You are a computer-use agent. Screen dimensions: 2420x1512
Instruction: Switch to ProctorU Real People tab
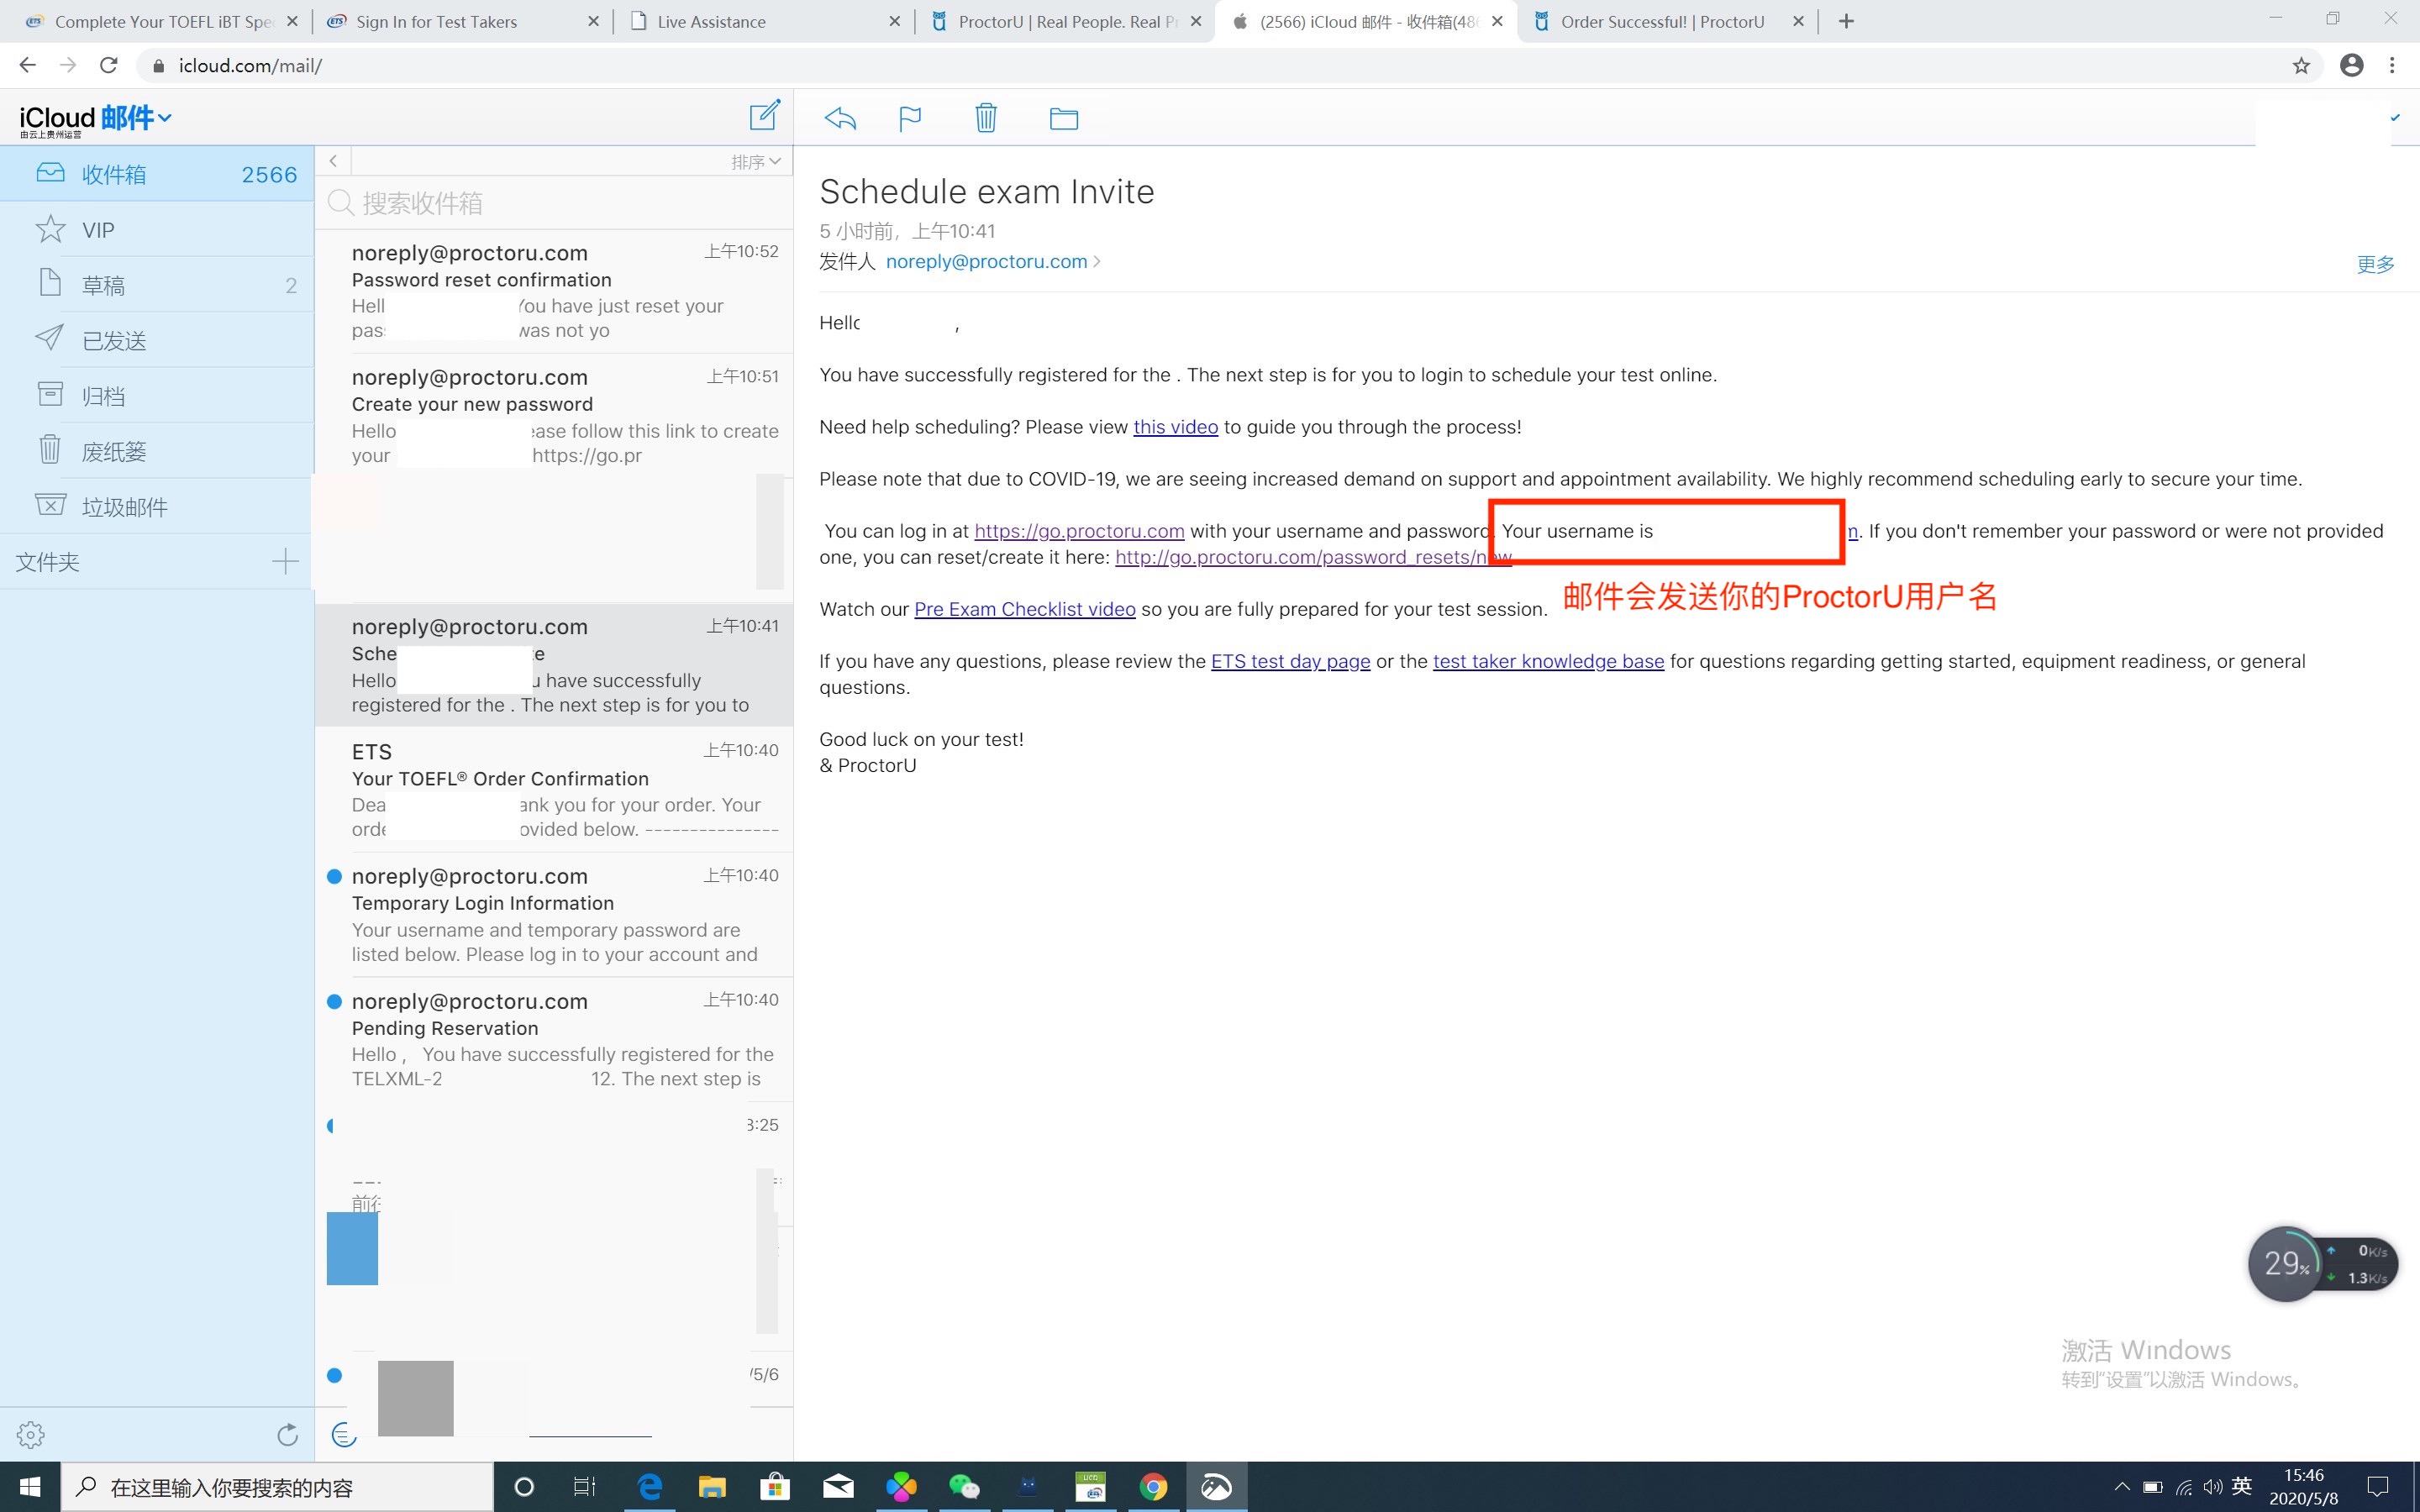[1066, 21]
